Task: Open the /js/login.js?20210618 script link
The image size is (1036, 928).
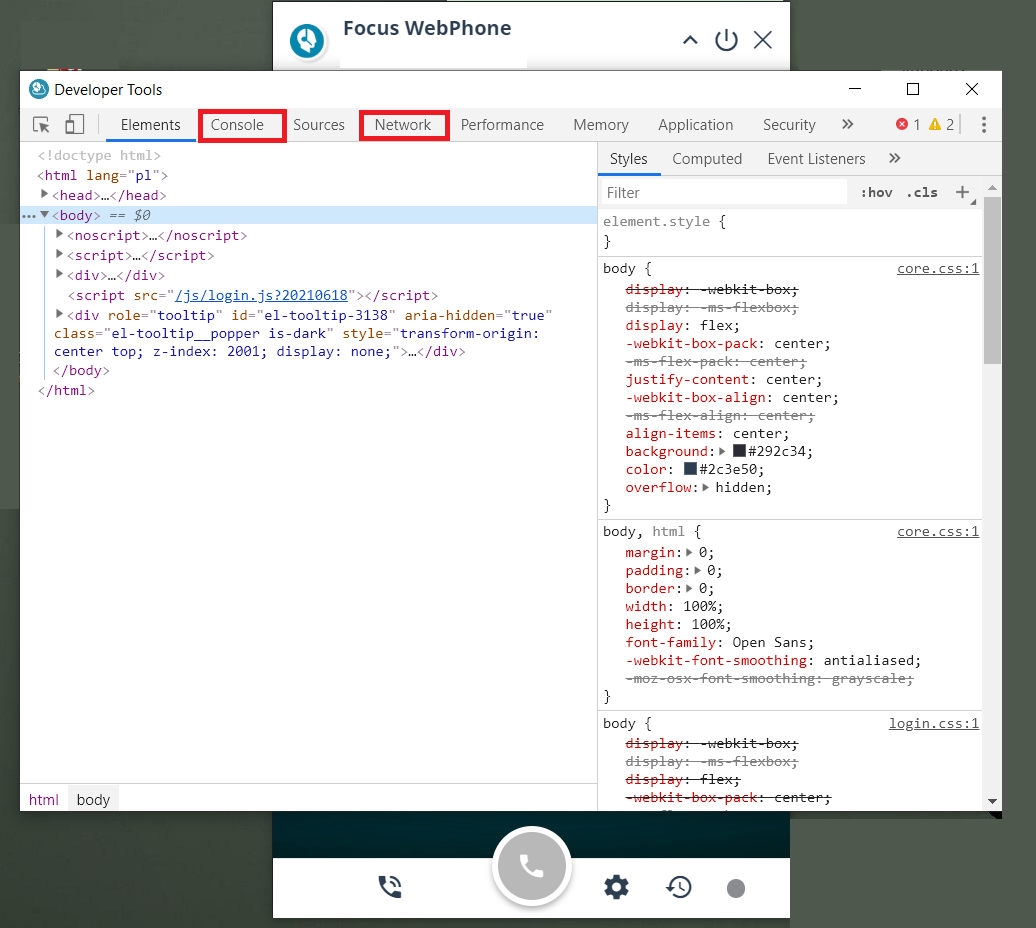Action: tap(262, 295)
